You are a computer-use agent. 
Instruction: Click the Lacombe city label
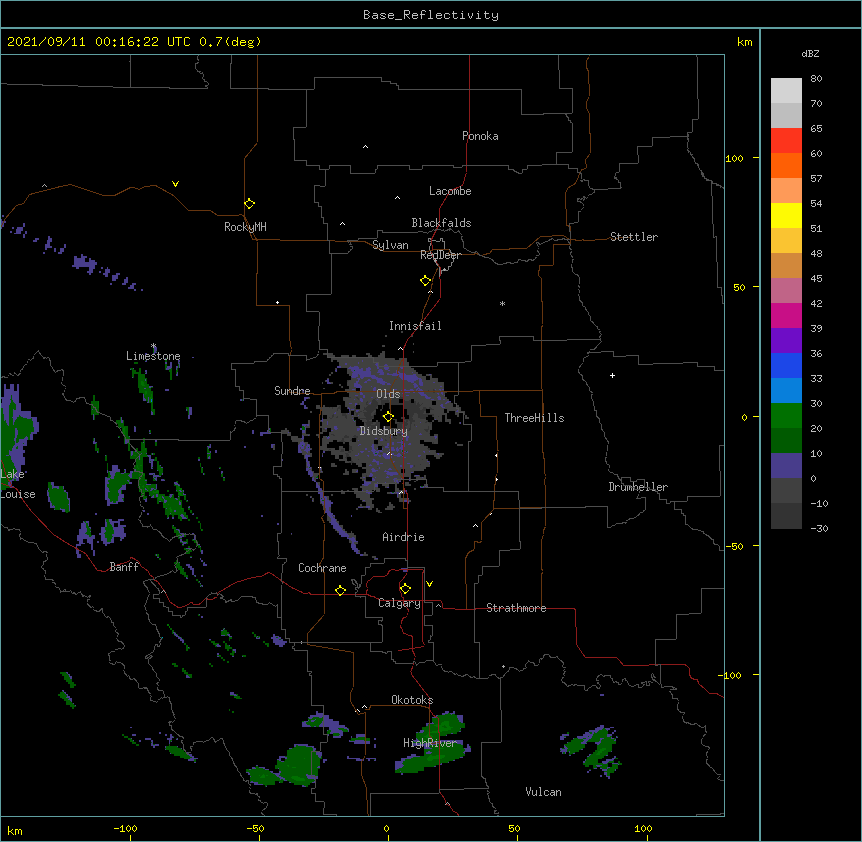pos(450,191)
